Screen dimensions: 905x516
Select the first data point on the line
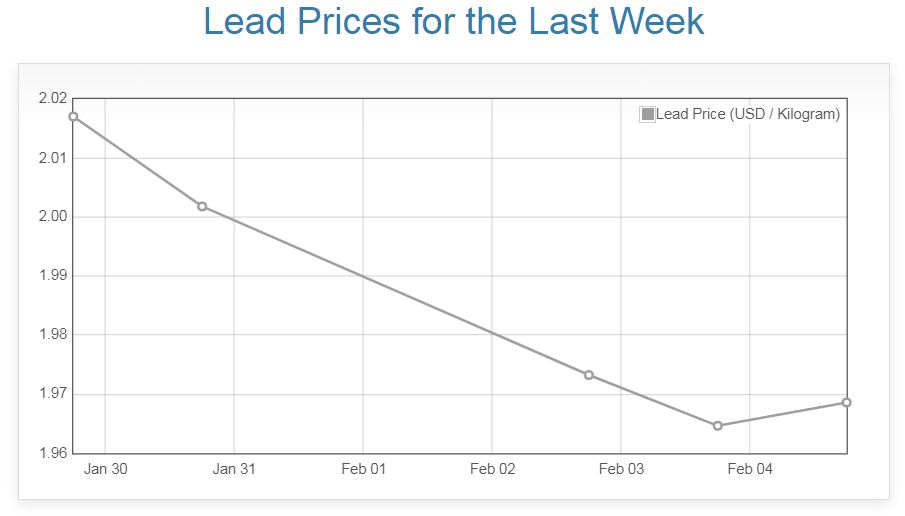point(73,117)
